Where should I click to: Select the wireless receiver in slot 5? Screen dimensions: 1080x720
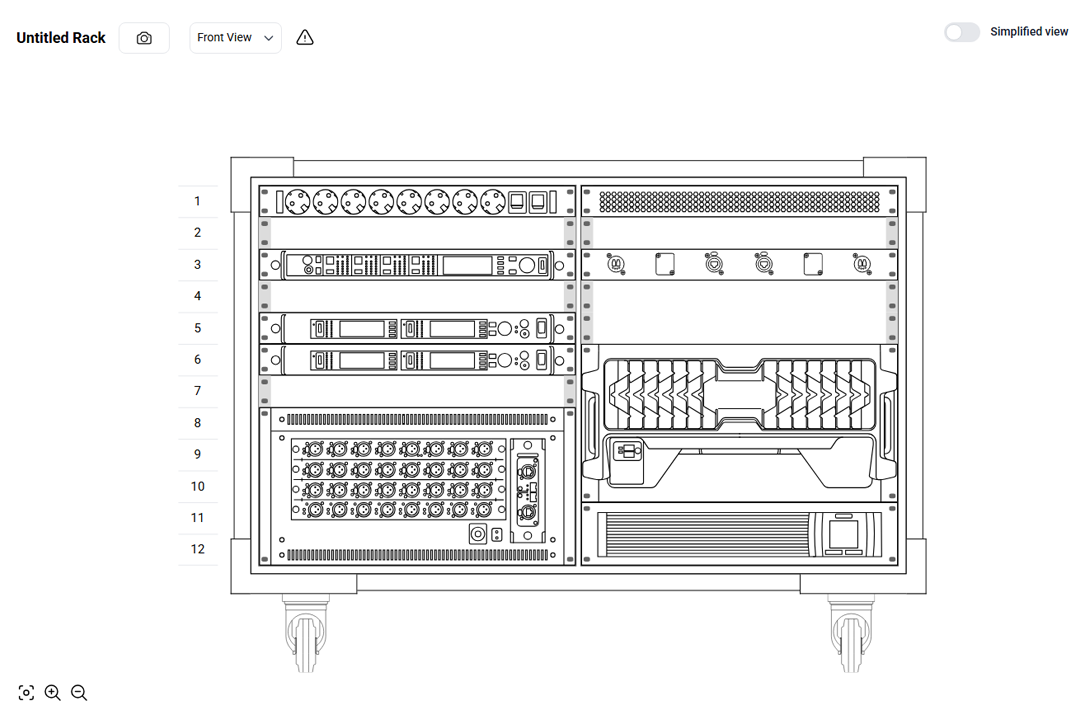point(417,328)
